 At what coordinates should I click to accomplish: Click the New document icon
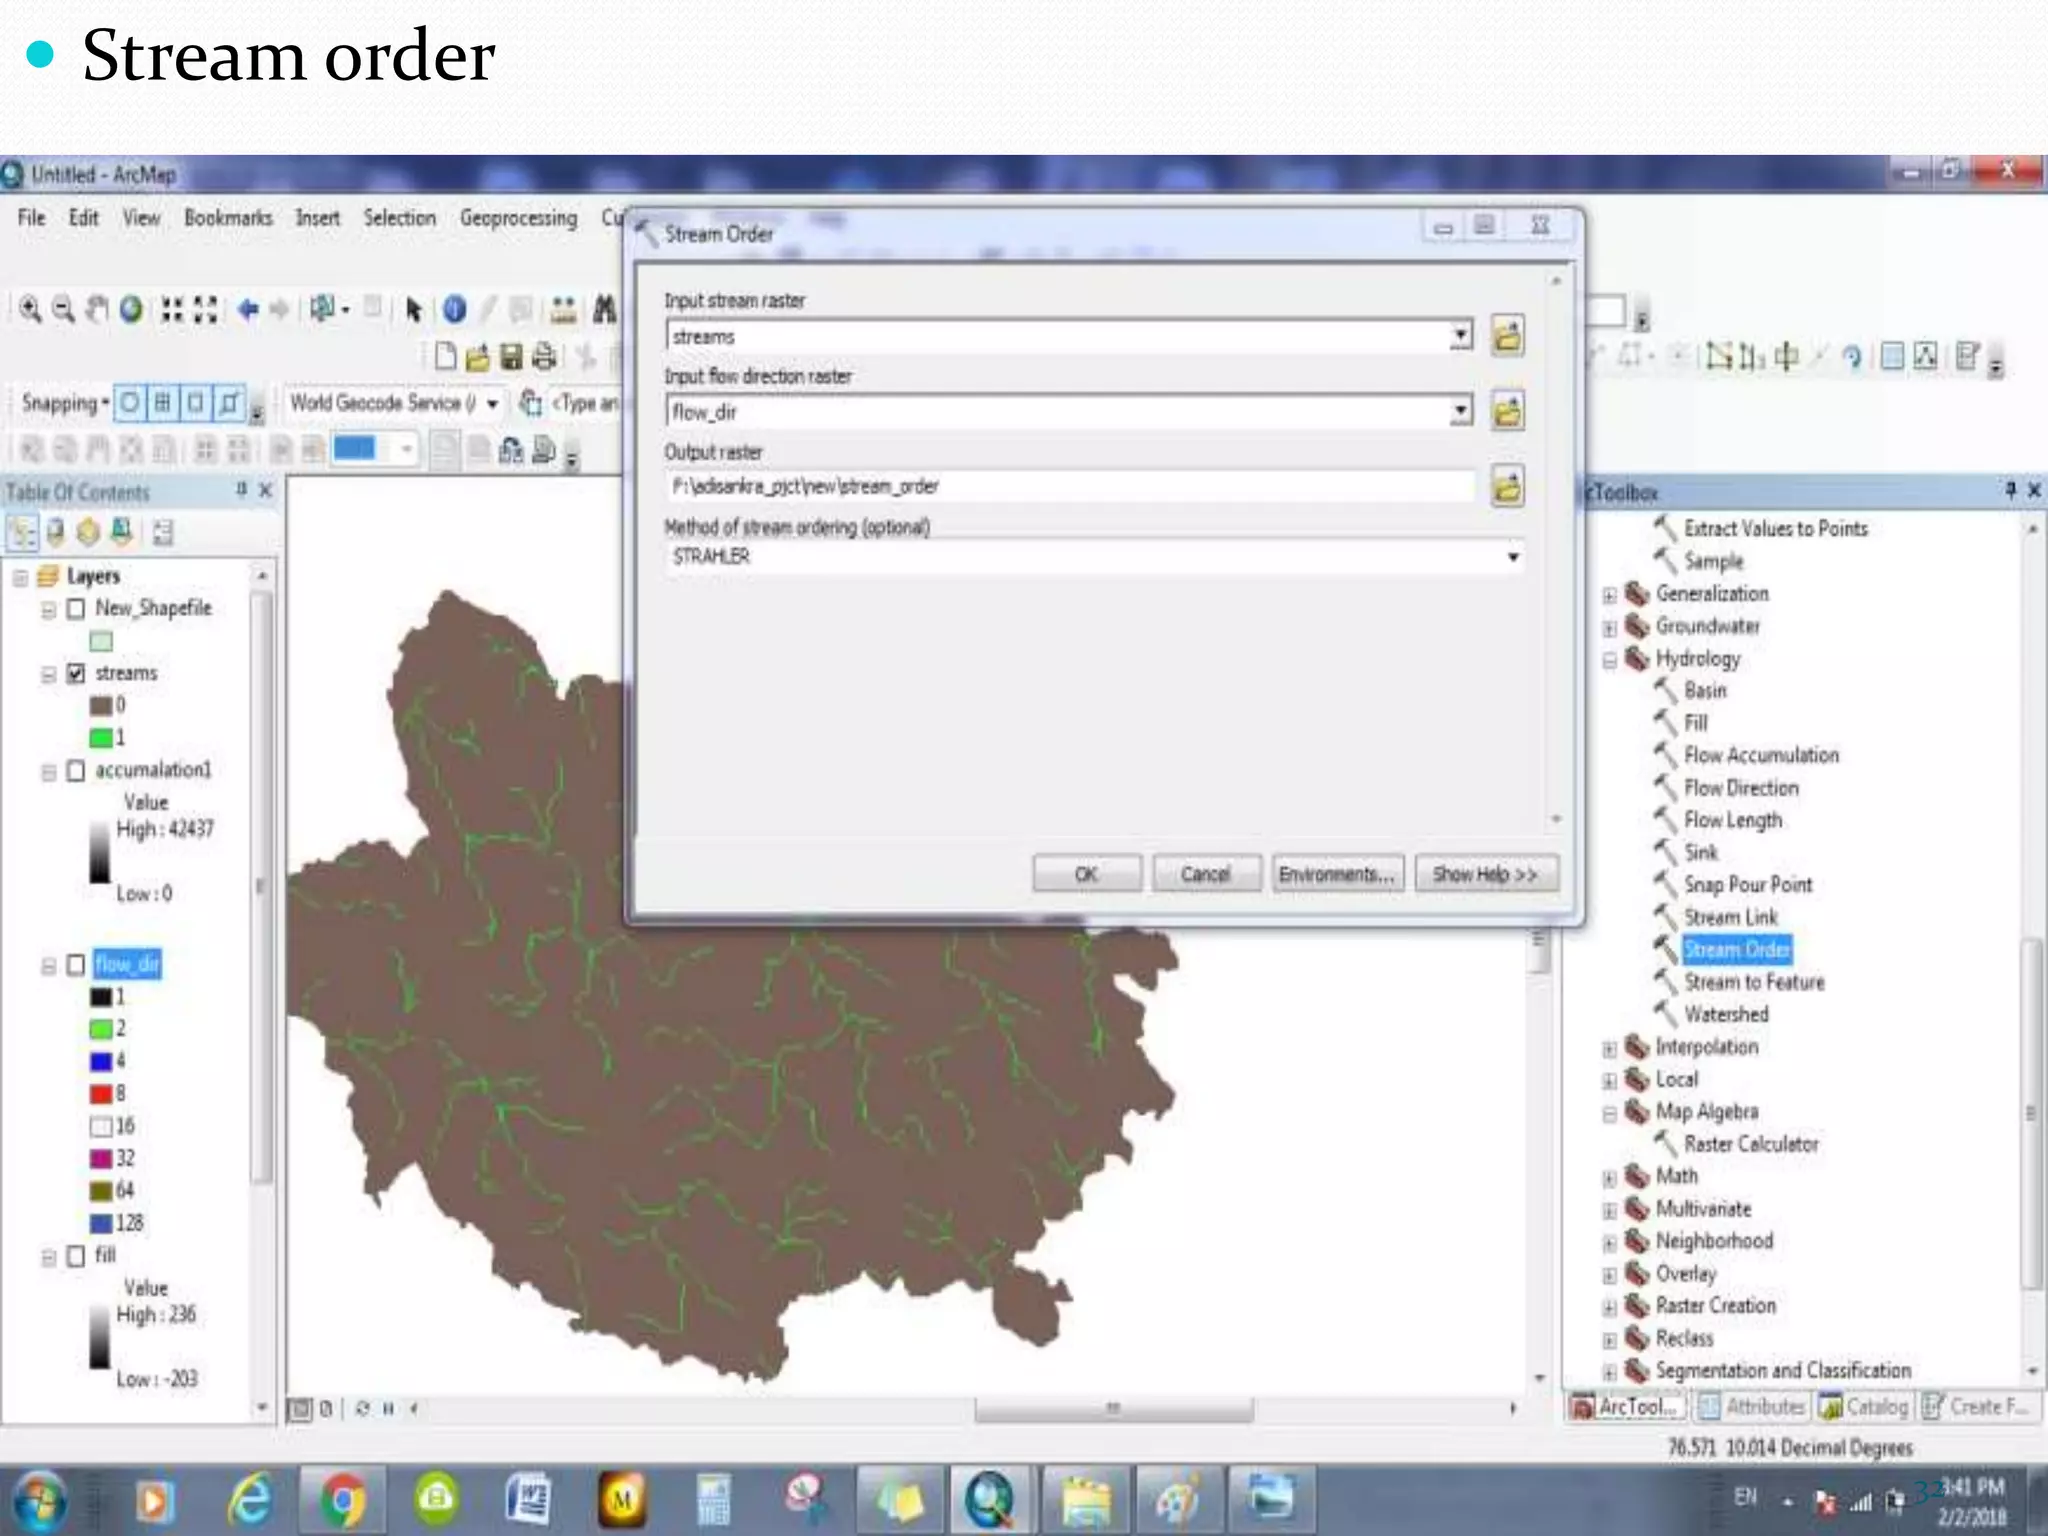point(445,356)
